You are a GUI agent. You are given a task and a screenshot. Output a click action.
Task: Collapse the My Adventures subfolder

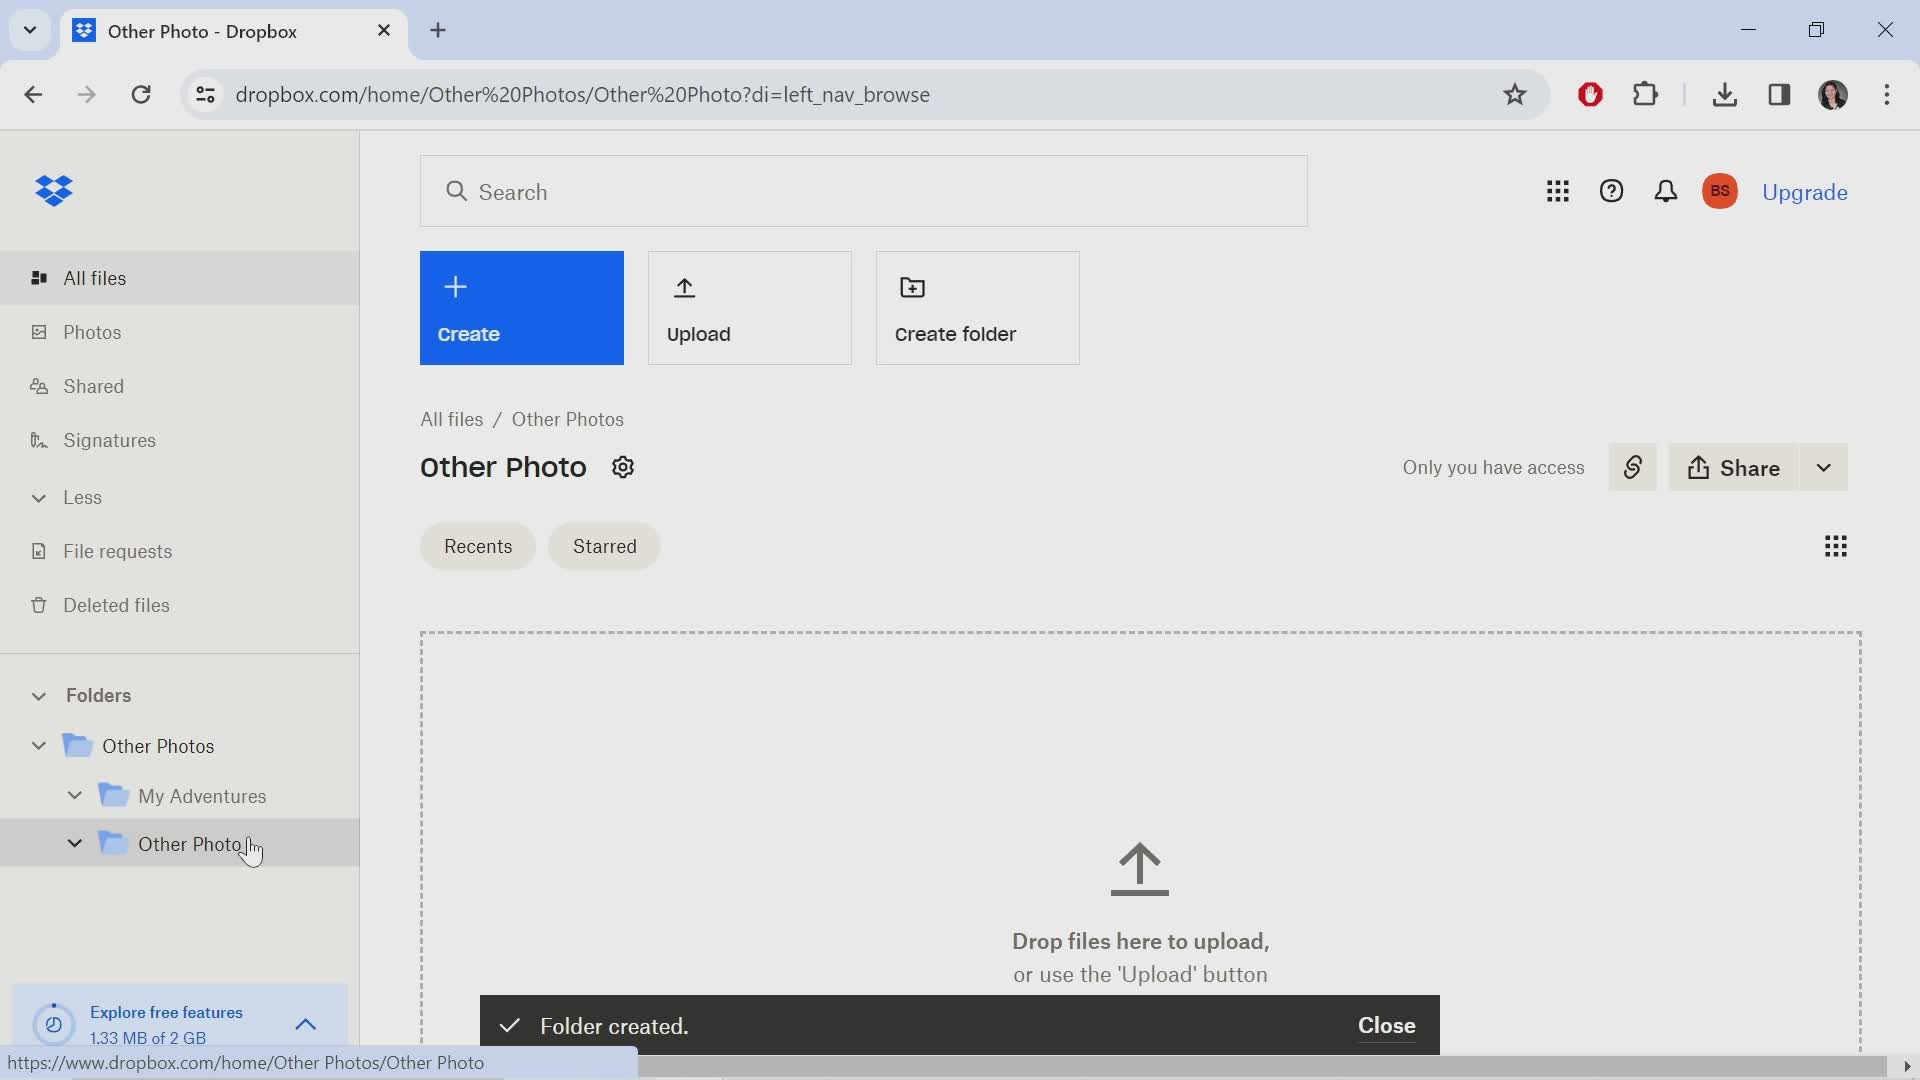pyautogui.click(x=75, y=796)
